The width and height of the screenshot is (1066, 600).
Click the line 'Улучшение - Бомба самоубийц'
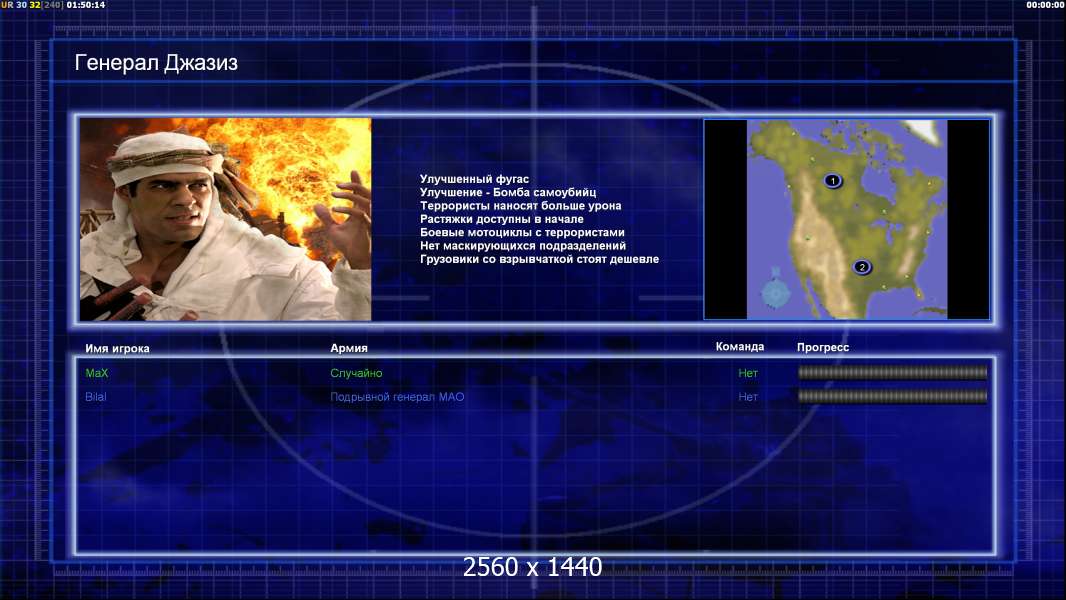(508, 192)
